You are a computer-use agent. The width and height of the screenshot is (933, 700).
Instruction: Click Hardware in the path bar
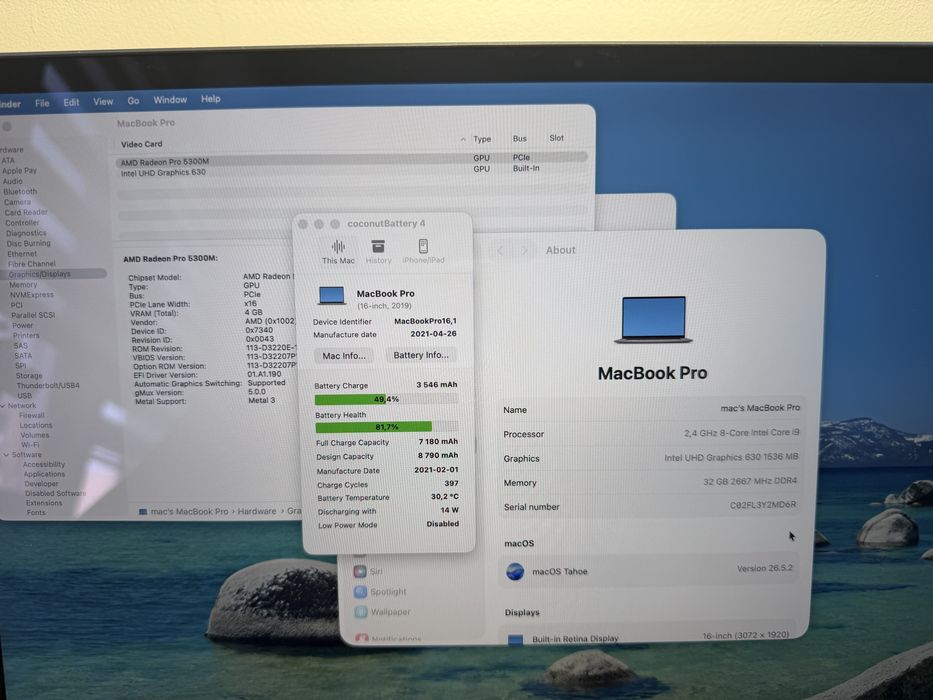click(x=257, y=511)
